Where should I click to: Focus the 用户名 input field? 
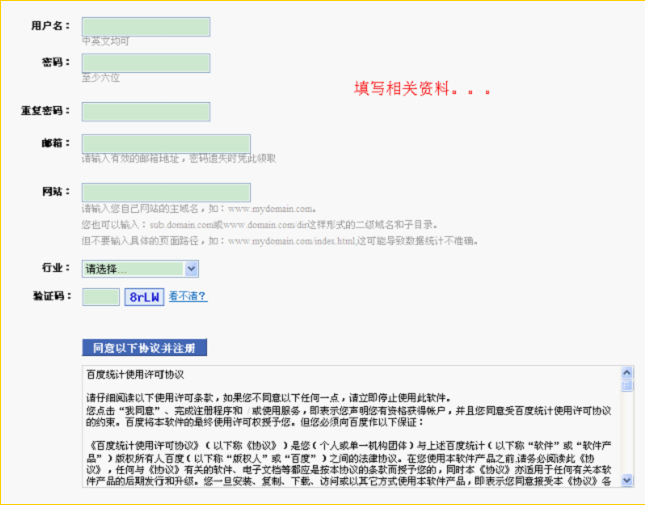(x=146, y=25)
